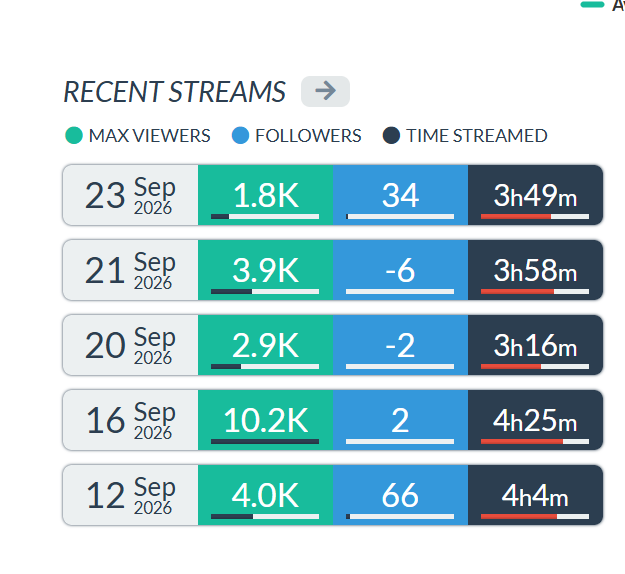
Task: Open the 23 Sep 2026 stream
Action: [332, 195]
